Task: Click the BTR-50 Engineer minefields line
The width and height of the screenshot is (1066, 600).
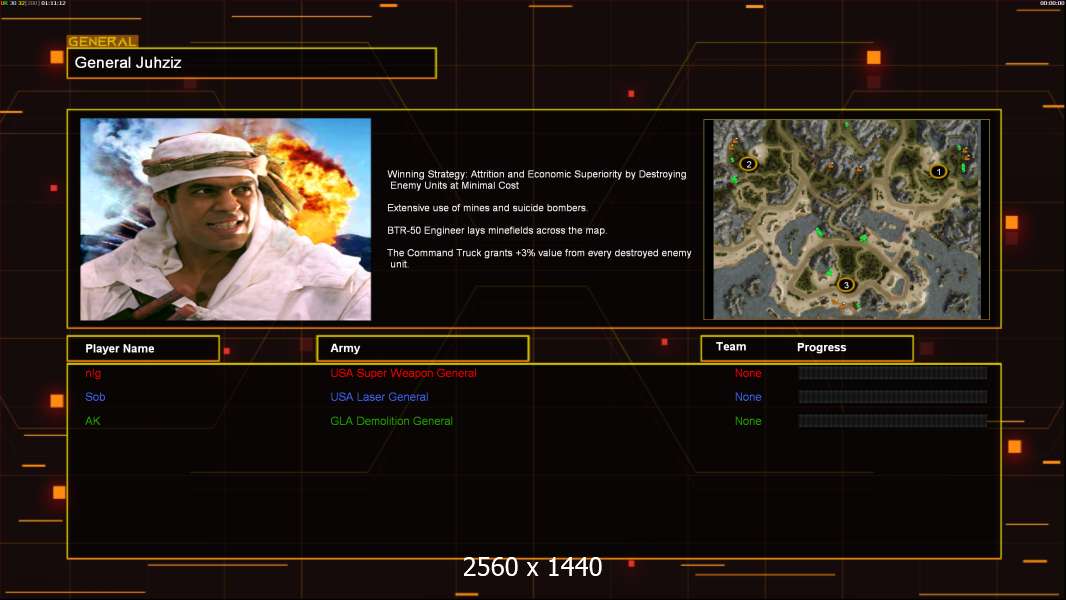Action: coord(497,230)
